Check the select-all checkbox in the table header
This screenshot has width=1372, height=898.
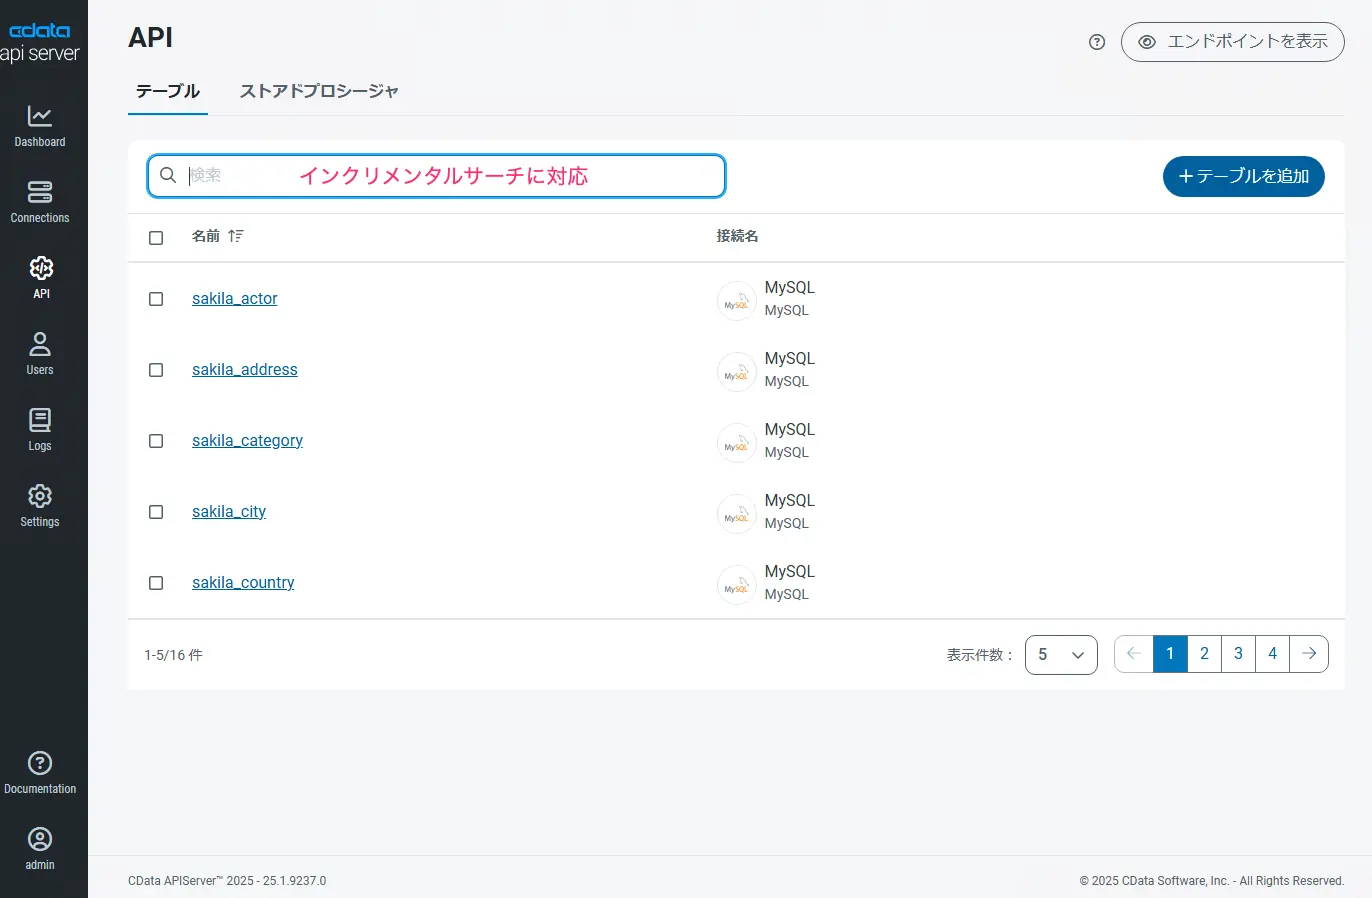[x=156, y=237]
